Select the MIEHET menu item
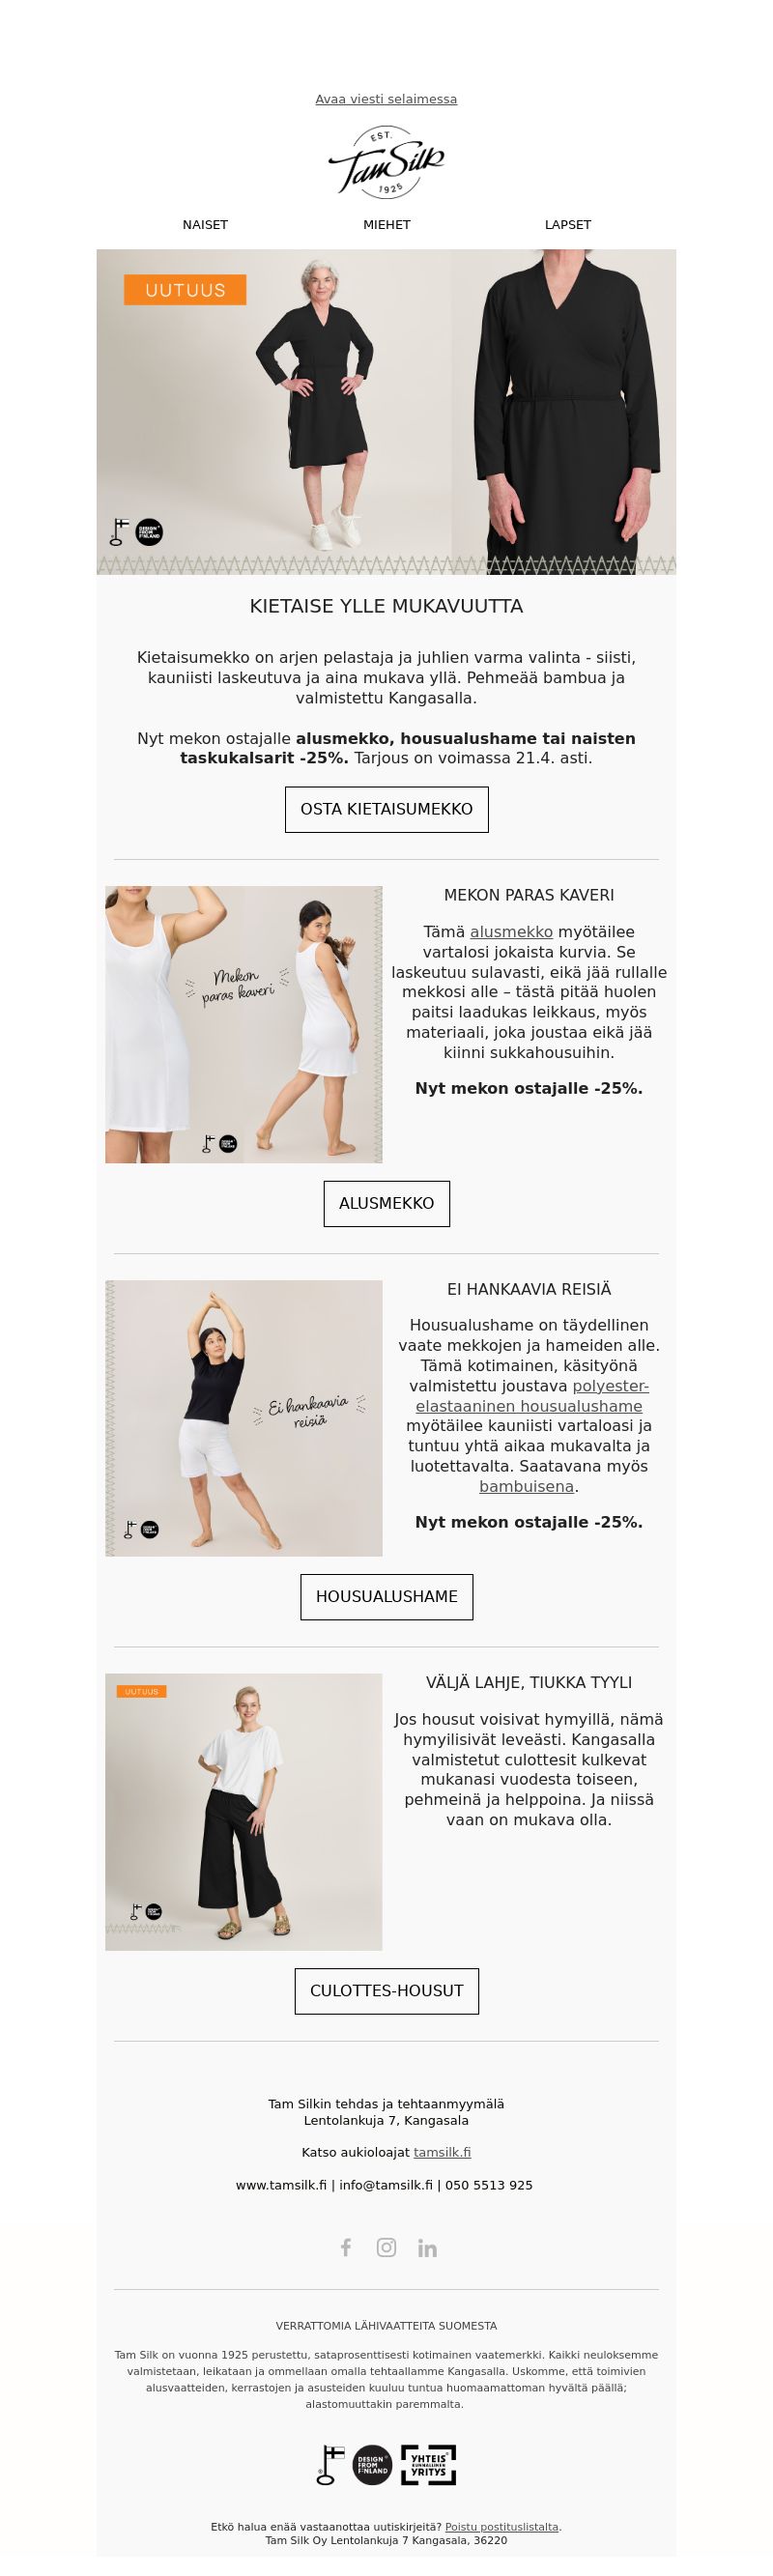Screen dimensions: 773x2576 (x=387, y=225)
